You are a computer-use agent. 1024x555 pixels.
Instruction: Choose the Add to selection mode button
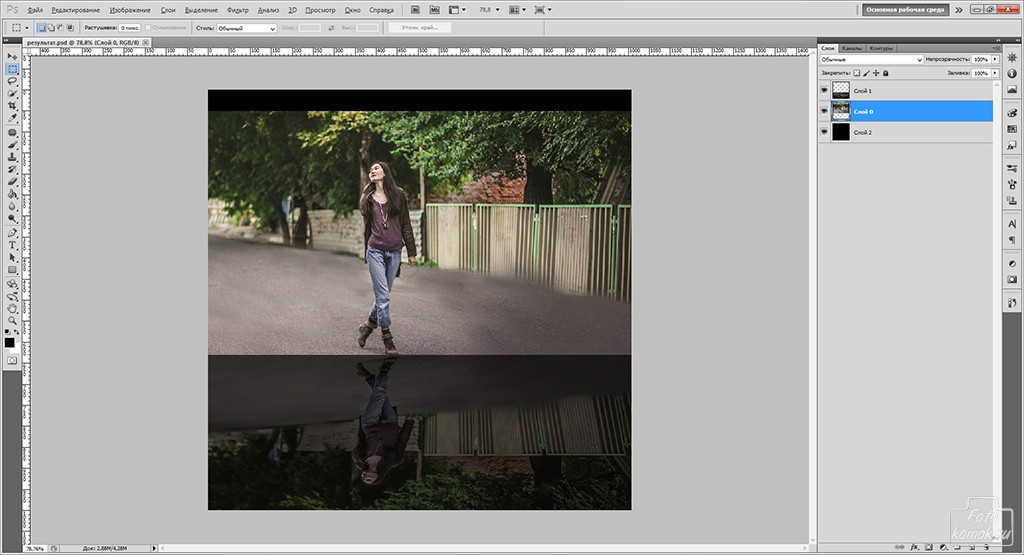pyautogui.click(x=51, y=27)
